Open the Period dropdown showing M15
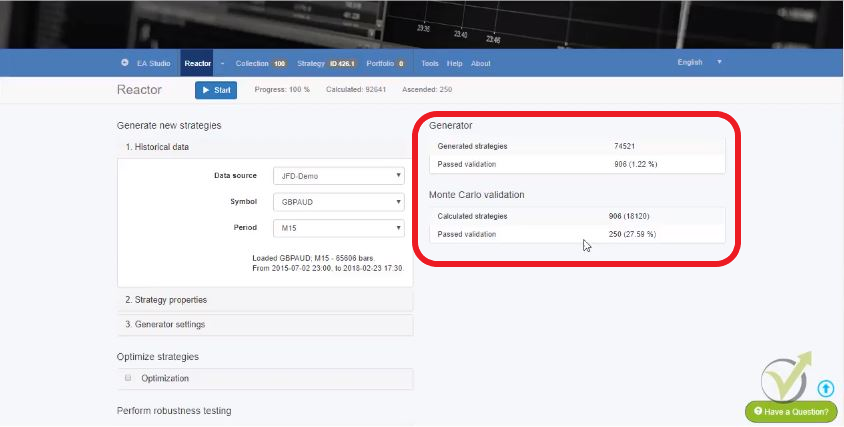This screenshot has height=427, width=844. [x=337, y=228]
